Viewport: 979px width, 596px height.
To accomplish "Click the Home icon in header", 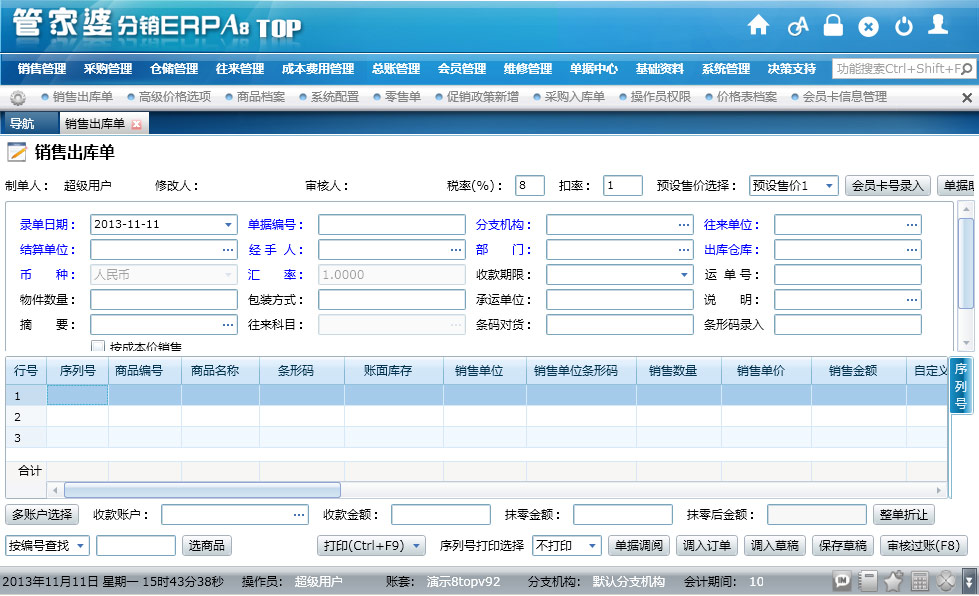I will (x=759, y=26).
